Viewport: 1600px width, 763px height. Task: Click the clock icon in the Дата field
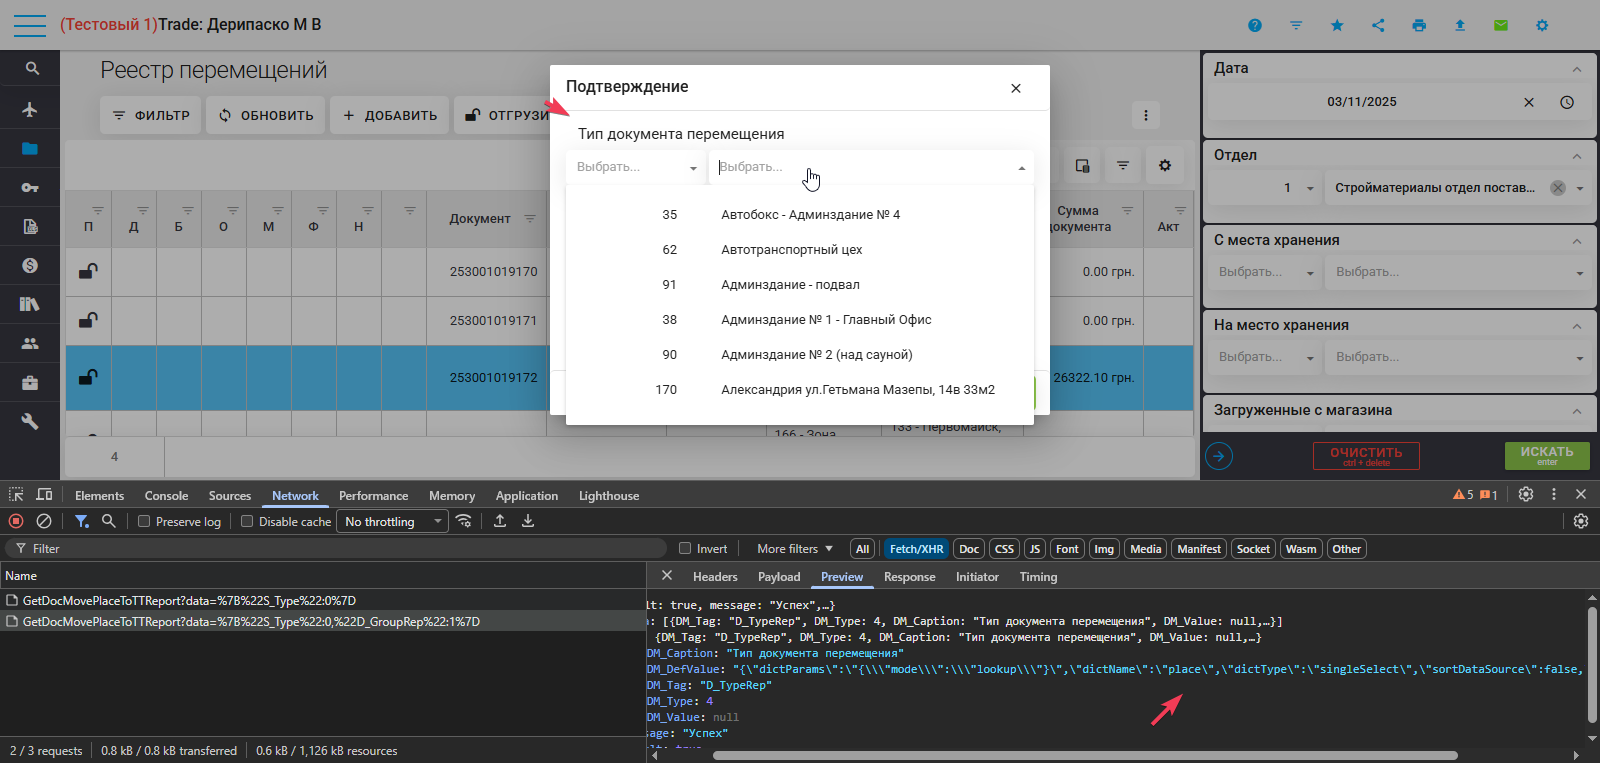[1567, 102]
